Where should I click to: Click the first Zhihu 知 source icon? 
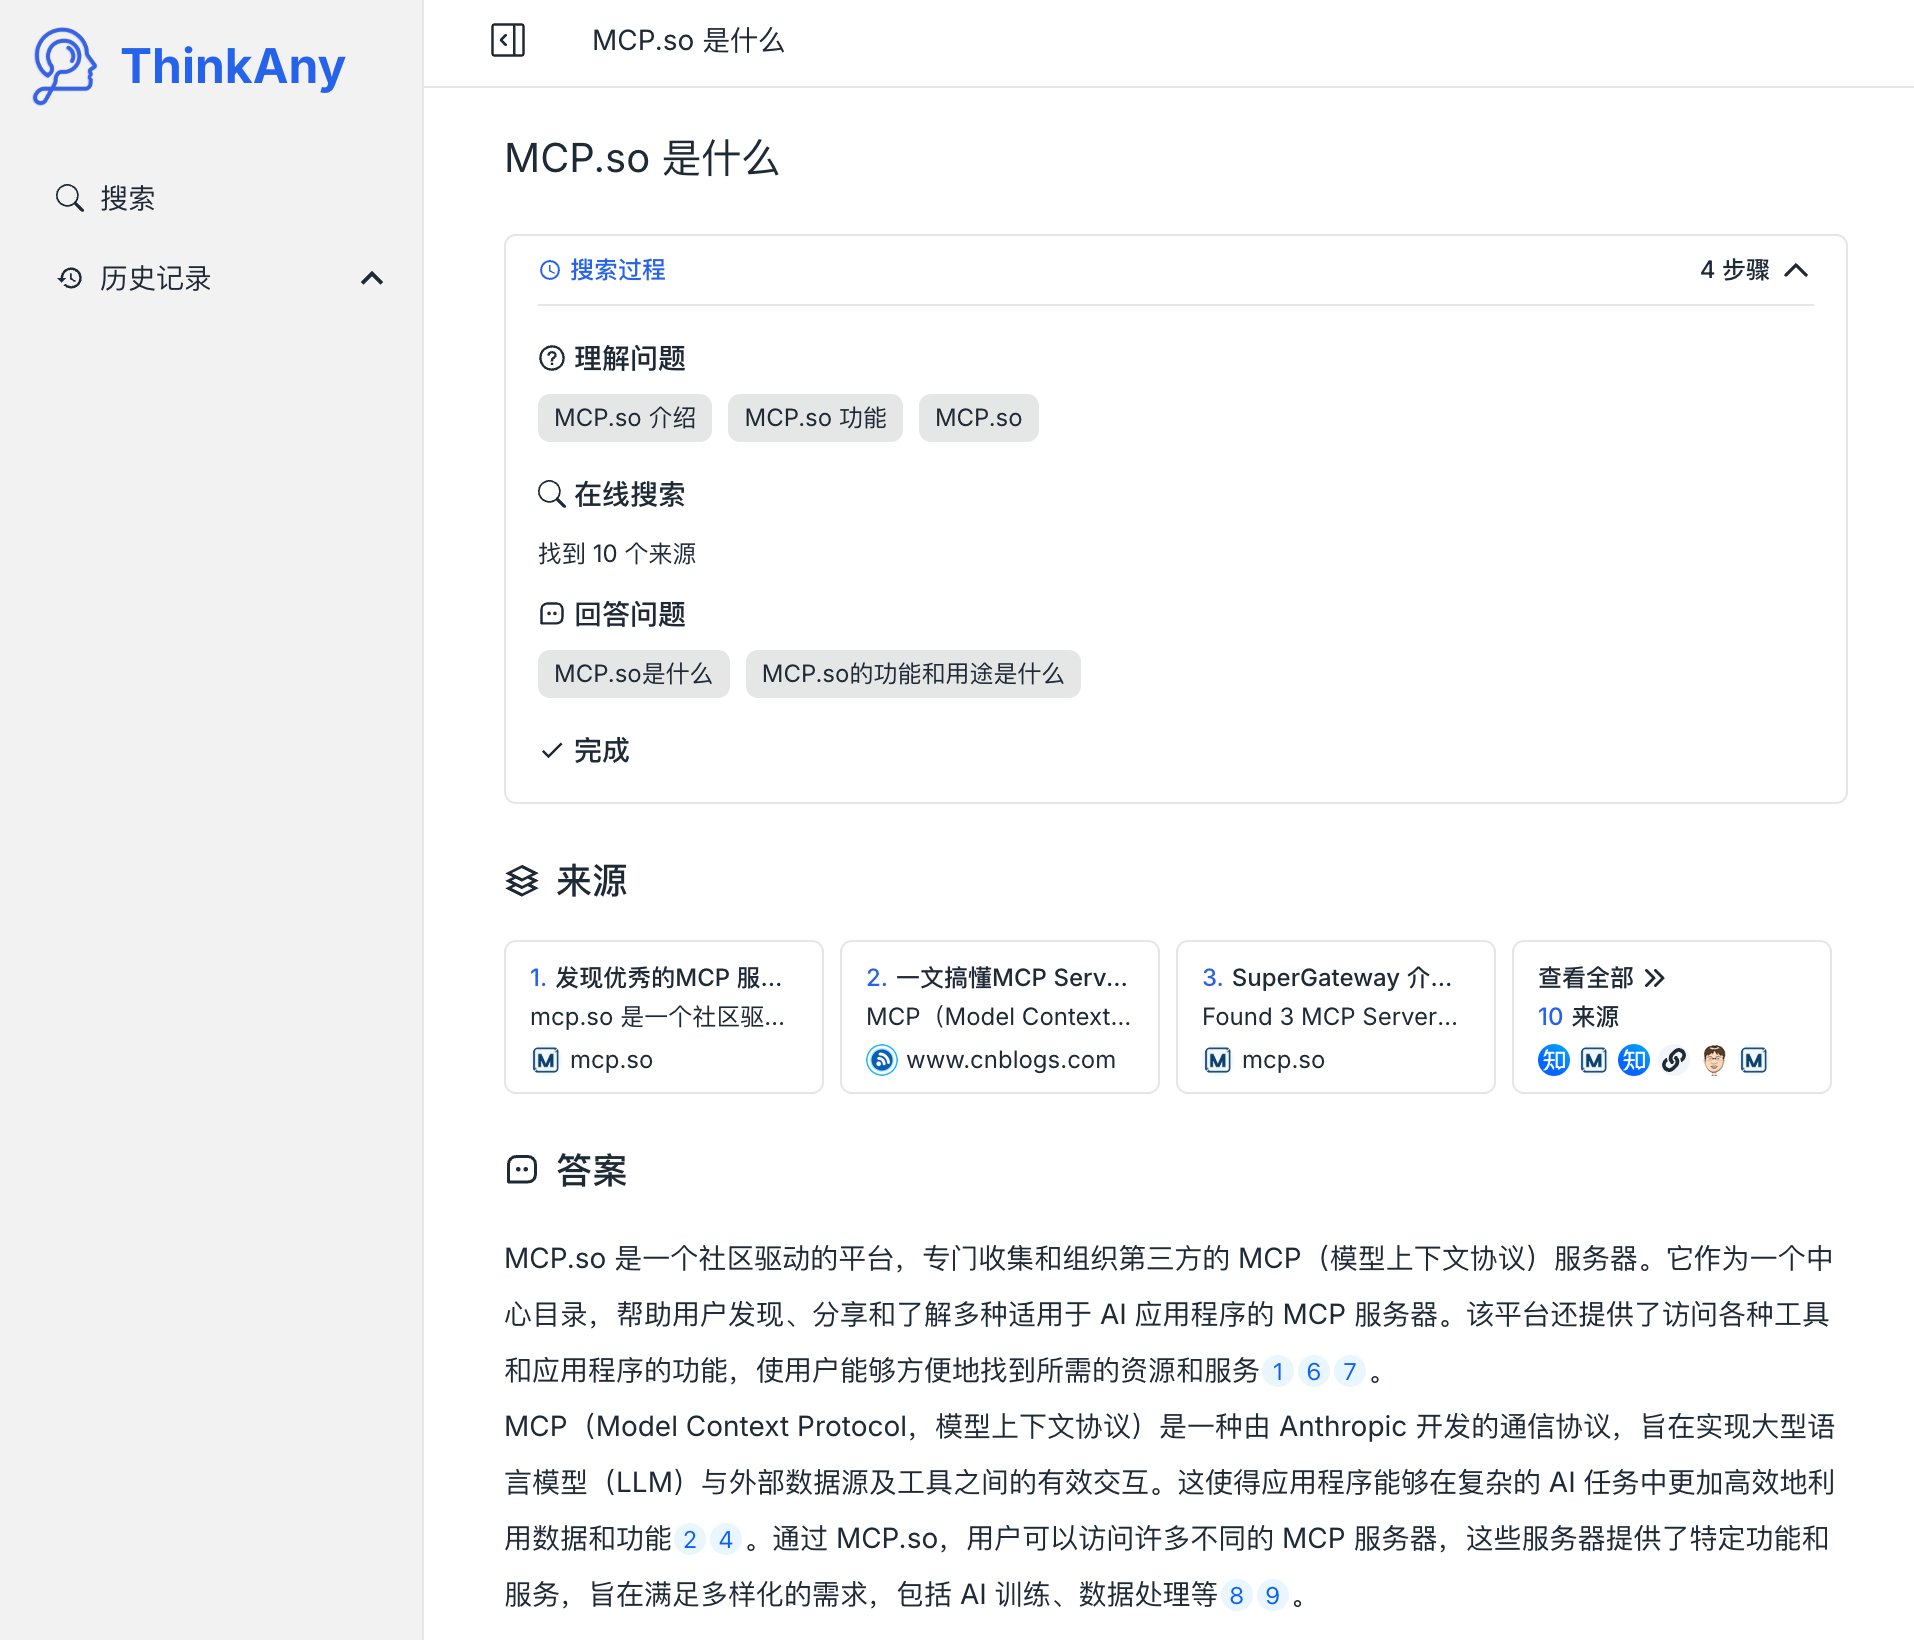coord(1553,1060)
